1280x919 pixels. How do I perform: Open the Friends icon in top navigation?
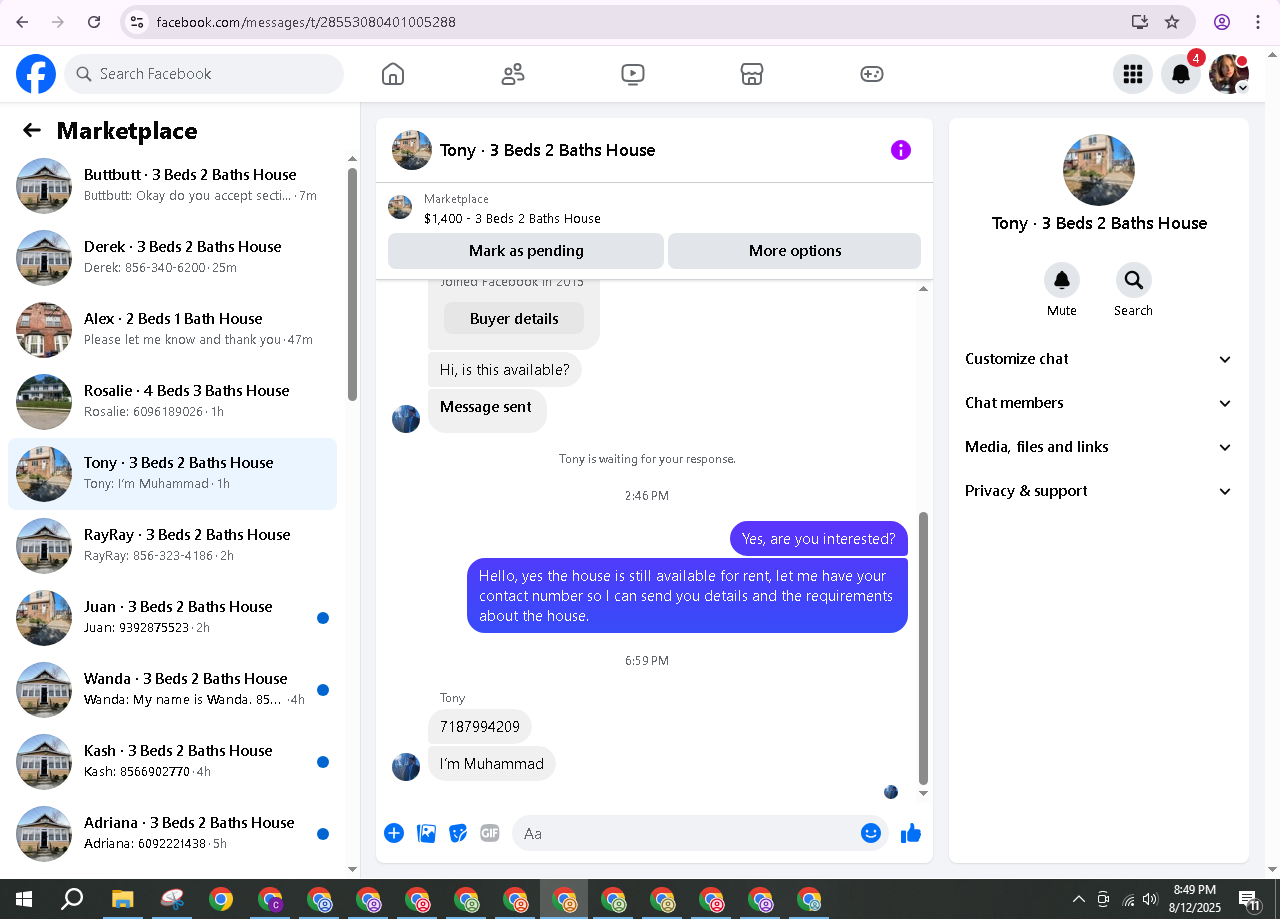(x=513, y=74)
